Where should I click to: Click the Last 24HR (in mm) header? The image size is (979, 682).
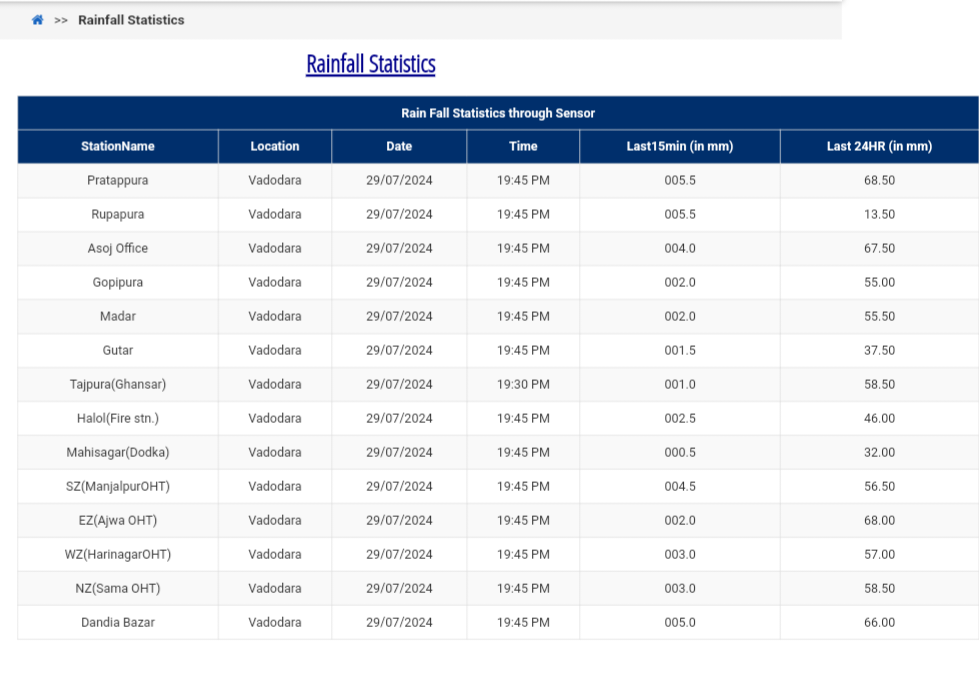click(x=879, y=146)
